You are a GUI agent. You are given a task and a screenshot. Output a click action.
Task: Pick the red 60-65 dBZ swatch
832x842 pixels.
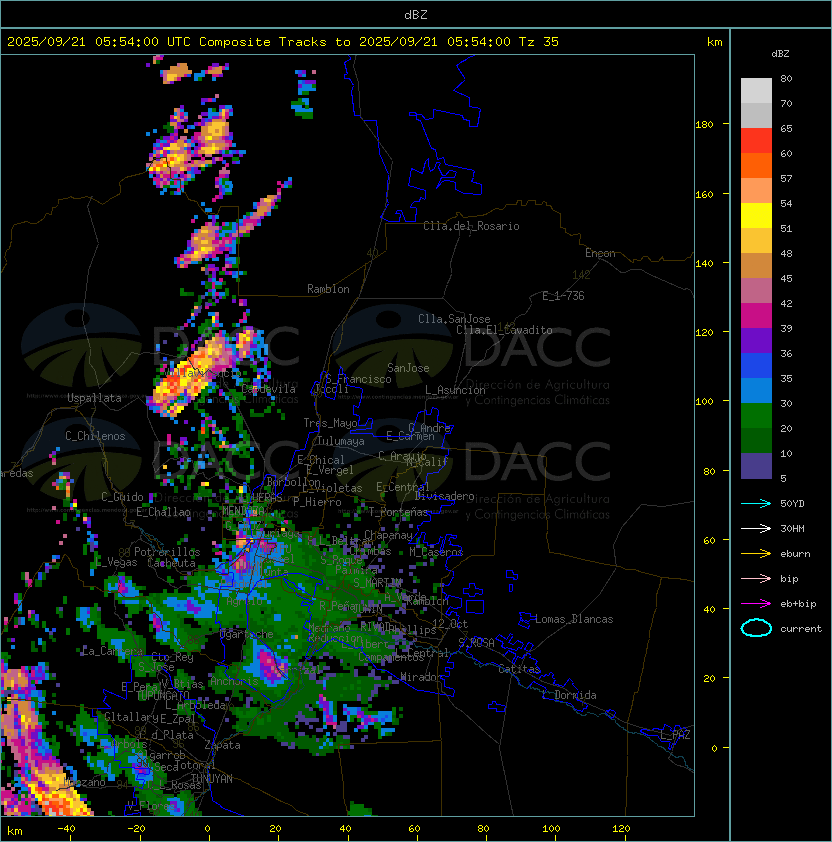coord(756,141)
